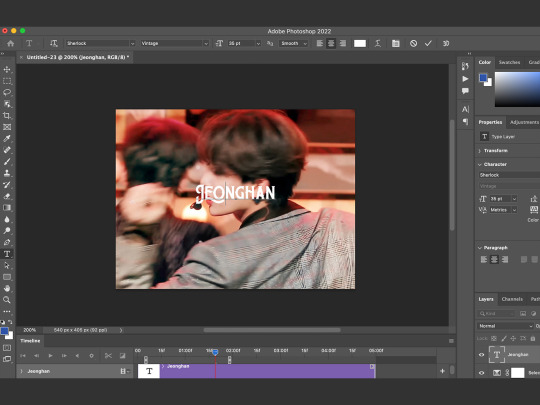Image resolution: width=540 pixels, height=405 pixels.
Task: Select the Frame tool
Action: point(7,127)
